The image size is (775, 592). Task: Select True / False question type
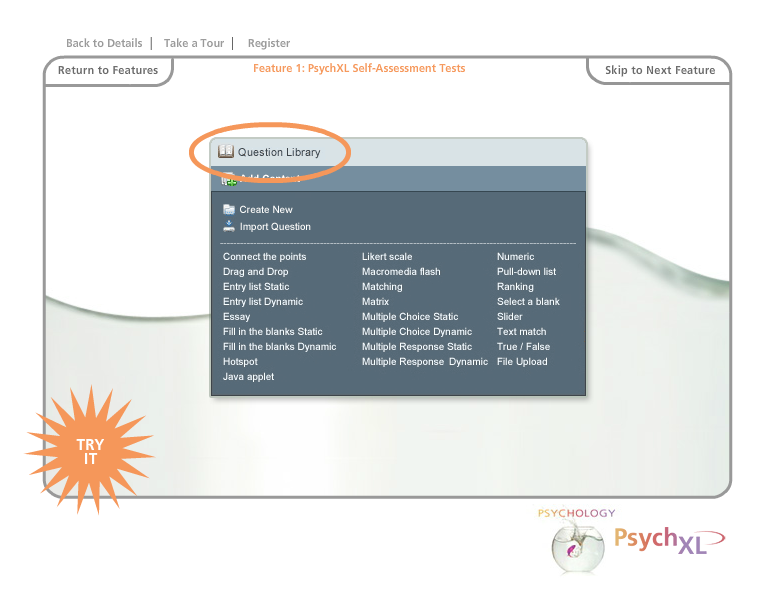pos(523,346)
